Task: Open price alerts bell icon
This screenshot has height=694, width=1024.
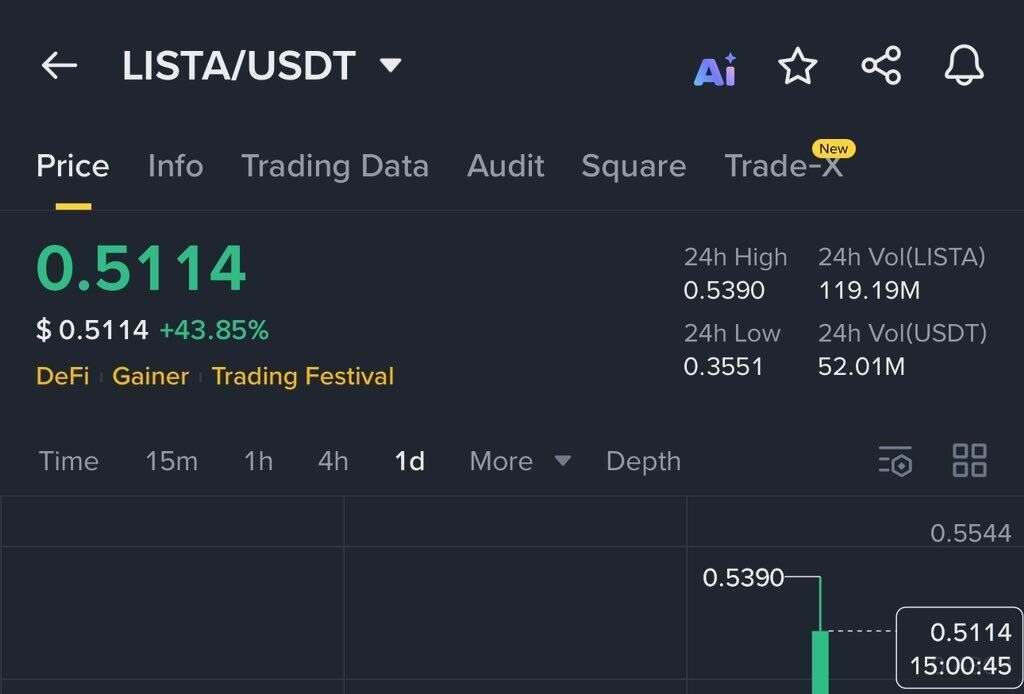Action: tap(964, 67)
